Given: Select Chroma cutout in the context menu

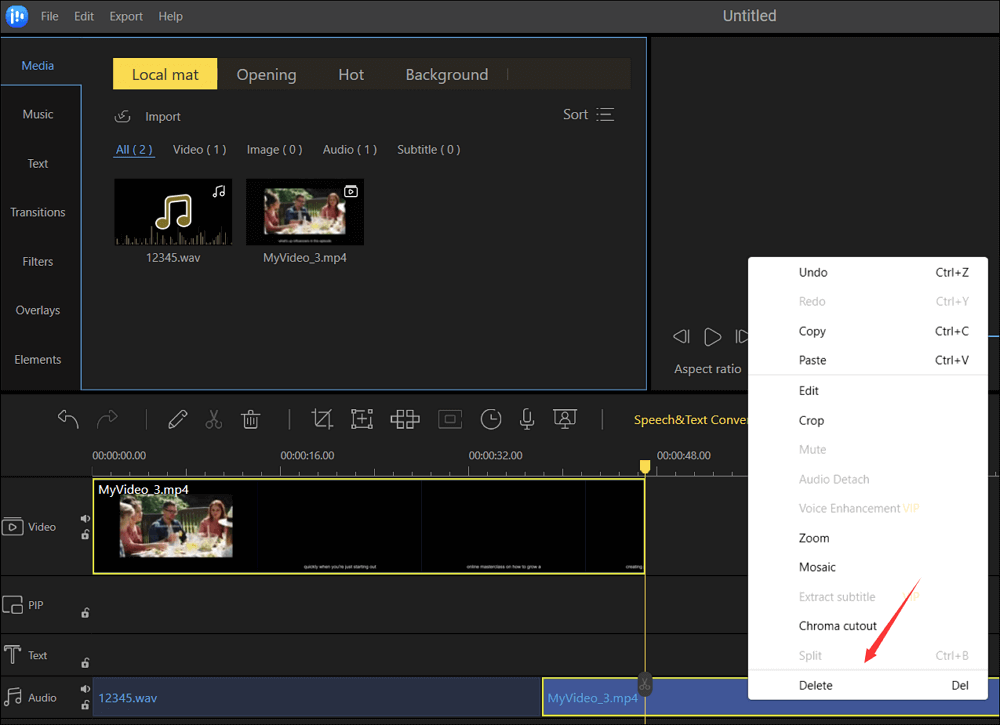Looking at the screenshot, I should coord(837,626).
